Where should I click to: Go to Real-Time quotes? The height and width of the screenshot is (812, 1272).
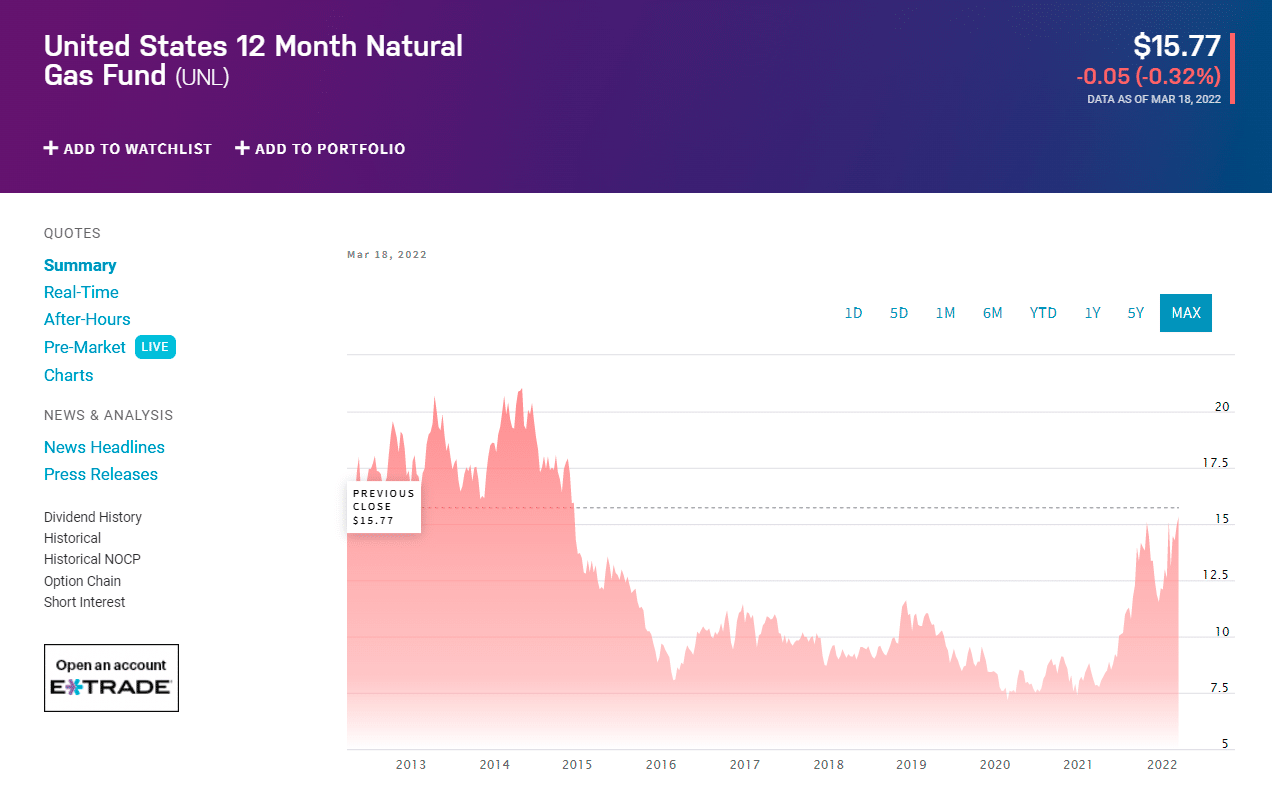(81, 292)
